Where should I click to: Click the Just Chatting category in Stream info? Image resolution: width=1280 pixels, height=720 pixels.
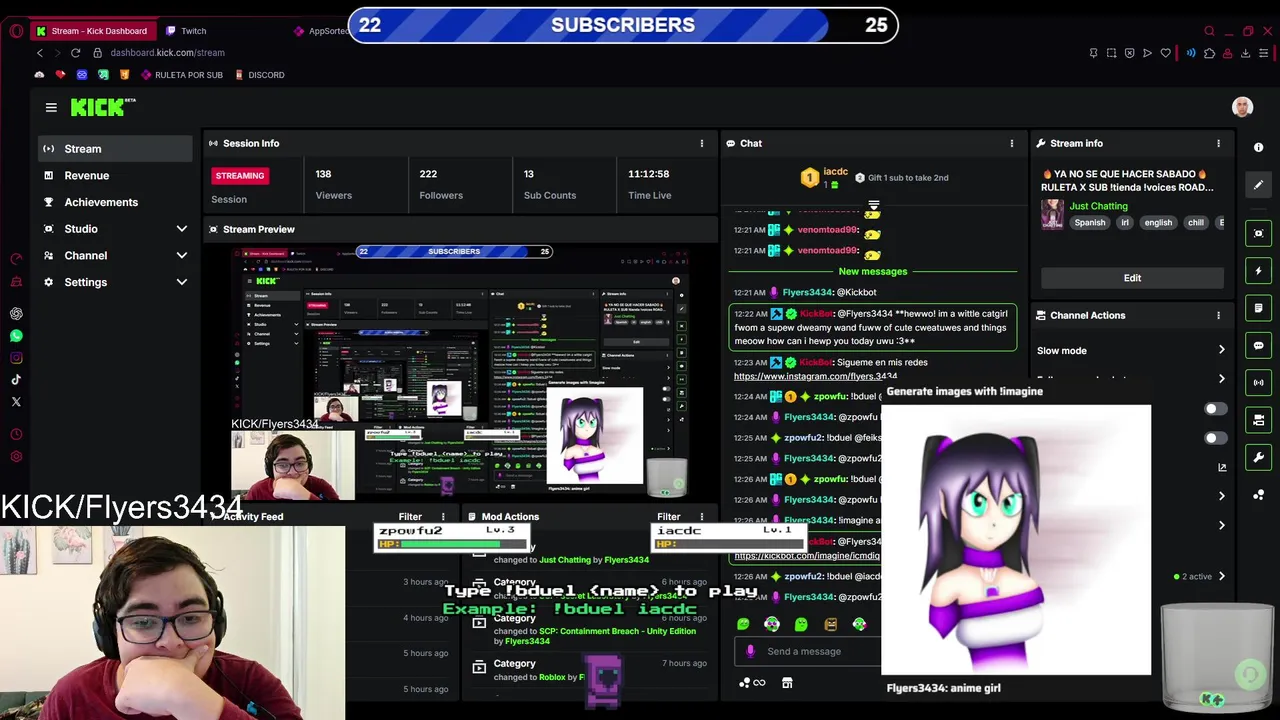tap(1098, 206)
